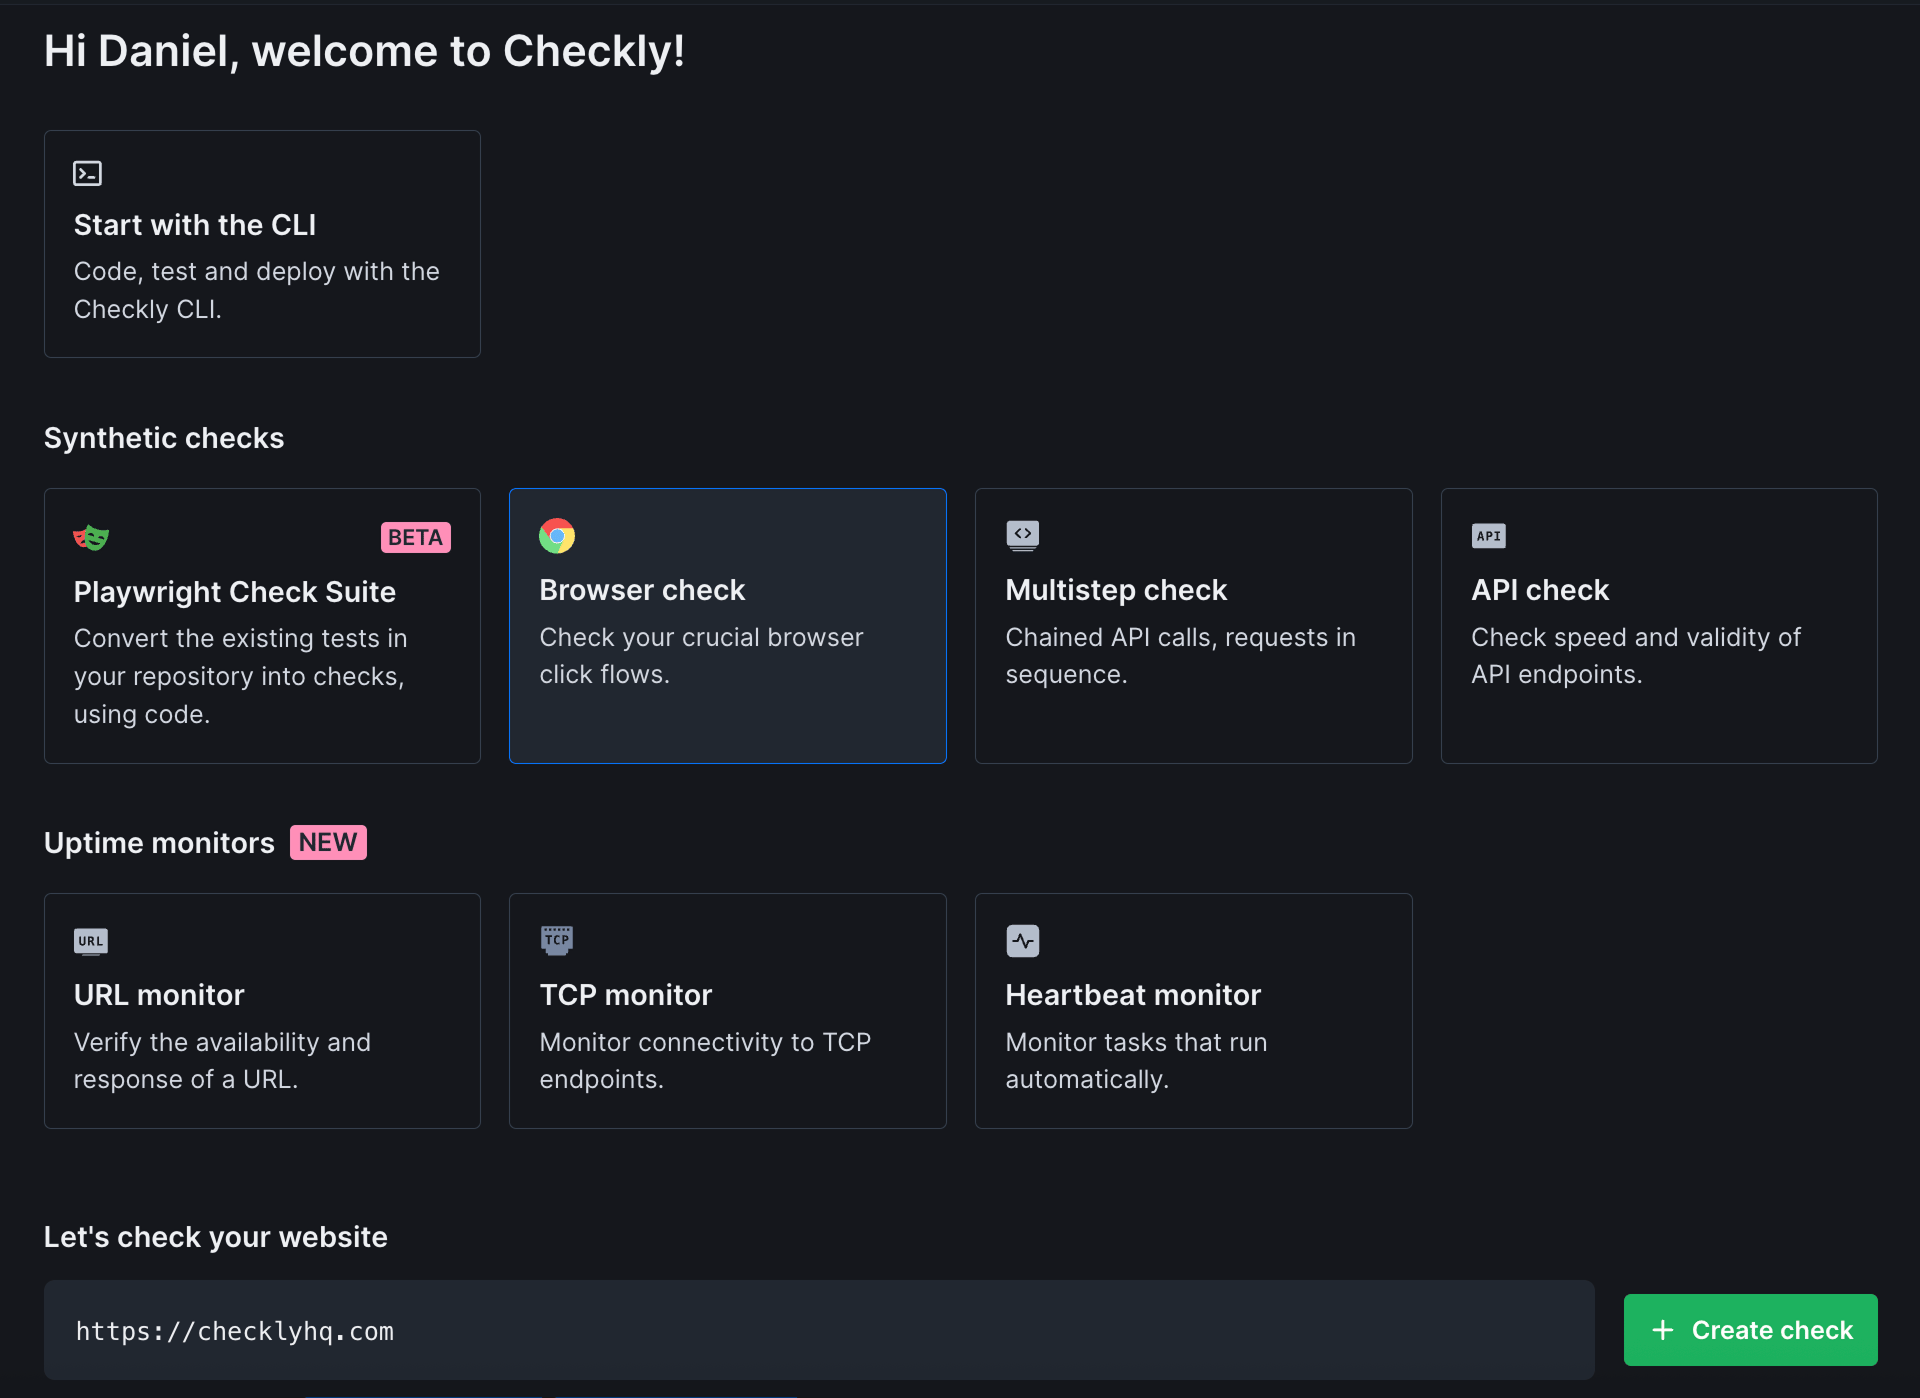The width and height of the screenshot is (1920, 1398).
Task: Select the Playwright Check Suite title
Action: [235, 592]
